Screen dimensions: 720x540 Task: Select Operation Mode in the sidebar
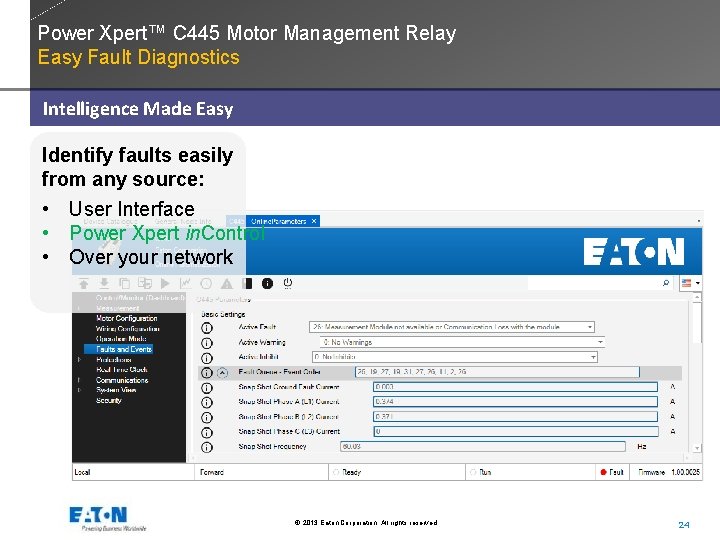coord(121,339)
